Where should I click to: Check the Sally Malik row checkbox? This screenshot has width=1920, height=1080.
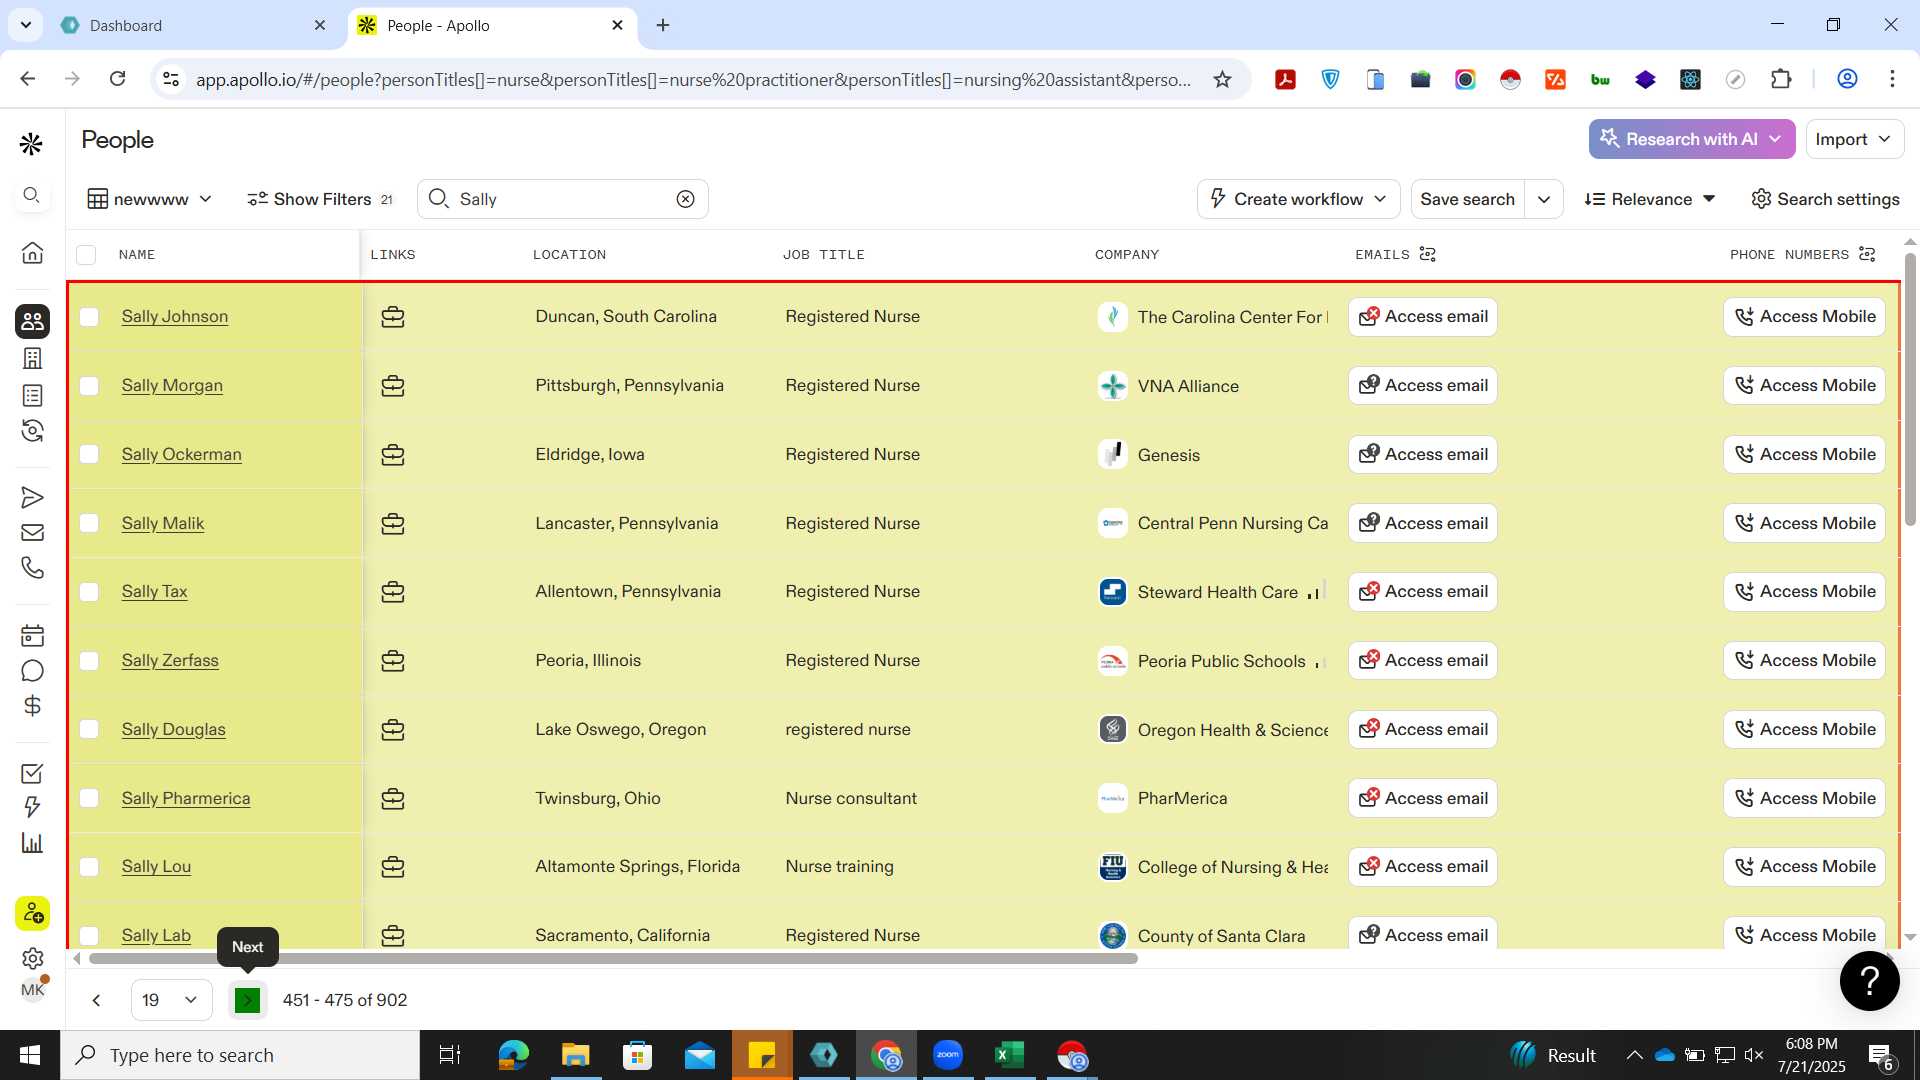[x=89, y=523]
